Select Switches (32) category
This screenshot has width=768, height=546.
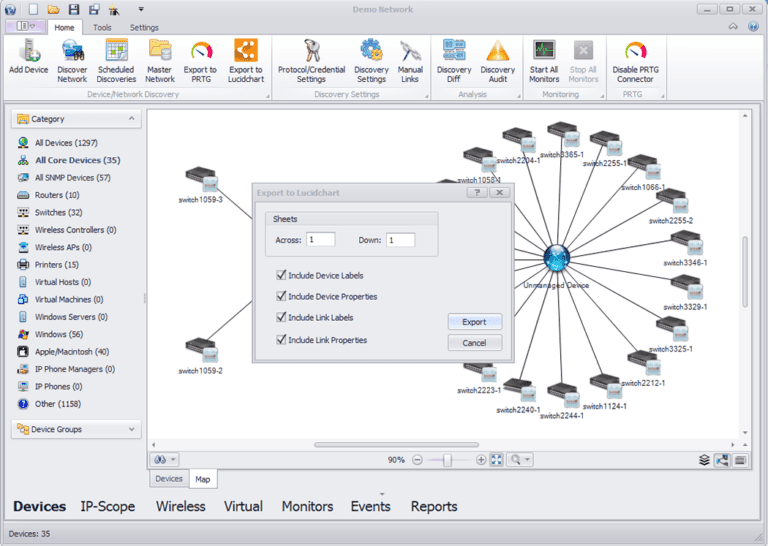(x=58, y=212)
